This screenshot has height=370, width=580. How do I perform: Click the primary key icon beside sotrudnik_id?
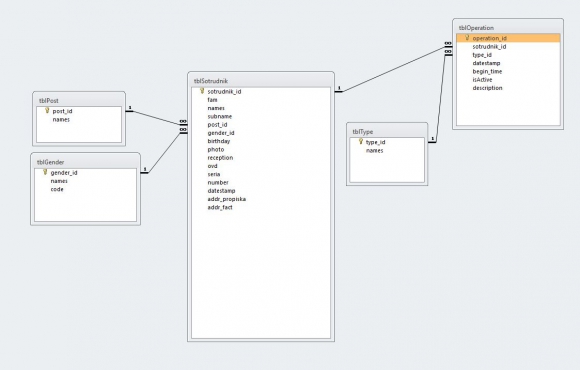(202, 91)
